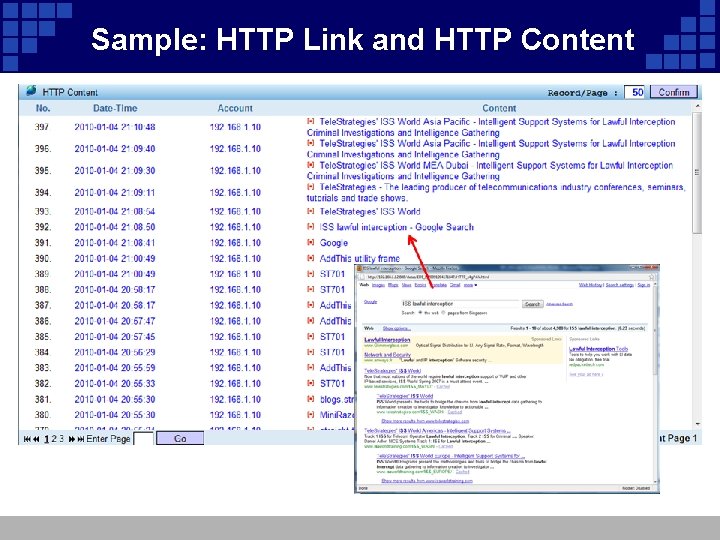Click the Go button next to Enter Page
This screenshot has width=720, height=540.
pos(180,439)
